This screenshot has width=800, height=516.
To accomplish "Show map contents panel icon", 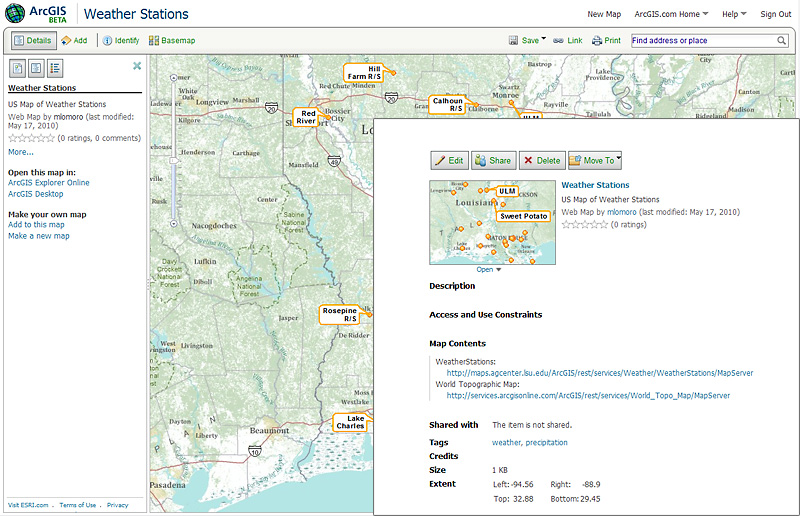I will (x=36, y=67).
